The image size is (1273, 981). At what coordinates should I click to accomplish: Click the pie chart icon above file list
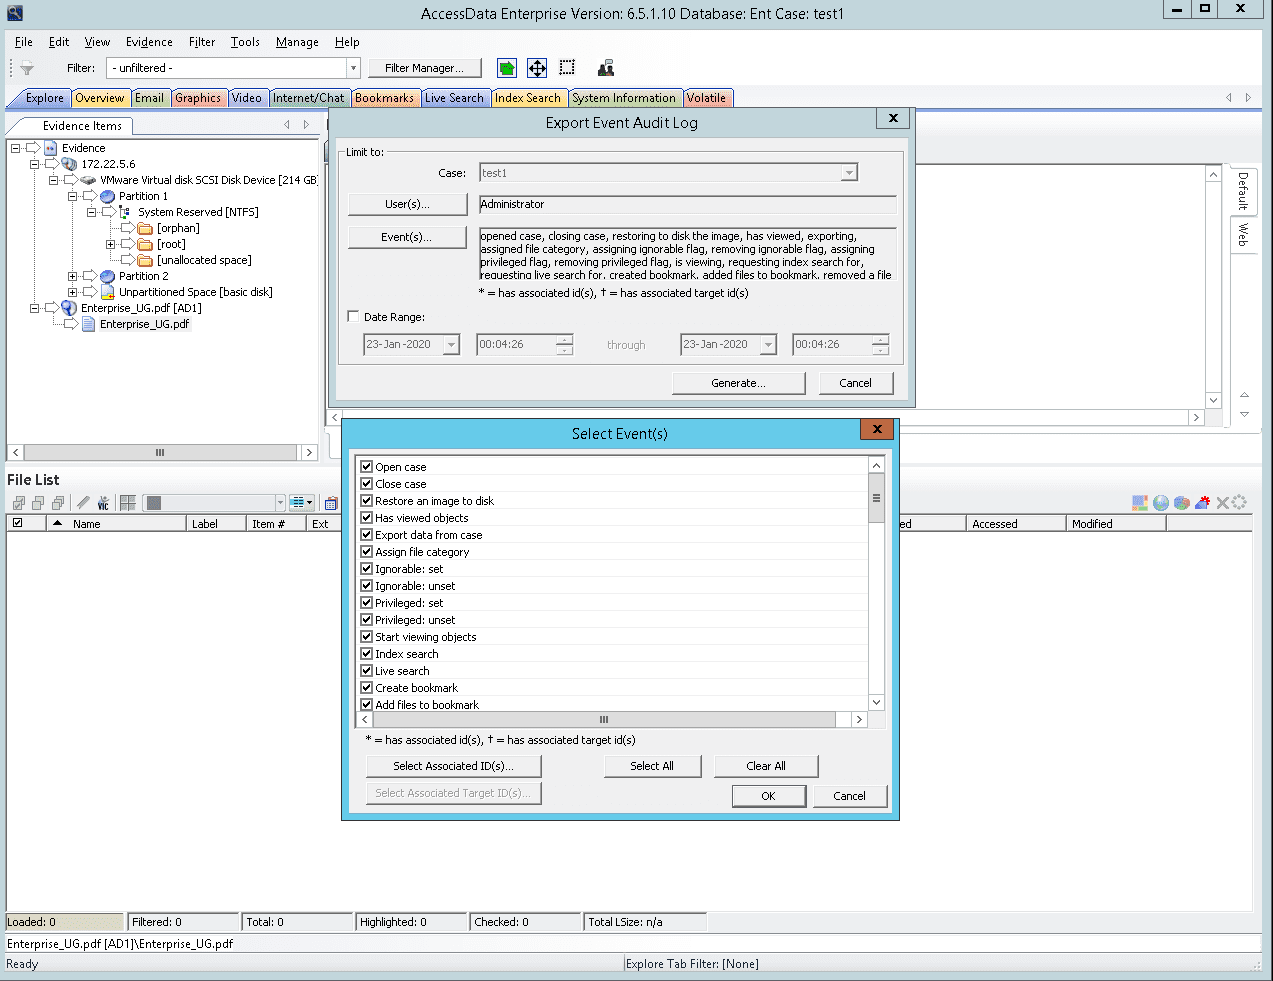pyautogui.click(x=1181, y=503)
